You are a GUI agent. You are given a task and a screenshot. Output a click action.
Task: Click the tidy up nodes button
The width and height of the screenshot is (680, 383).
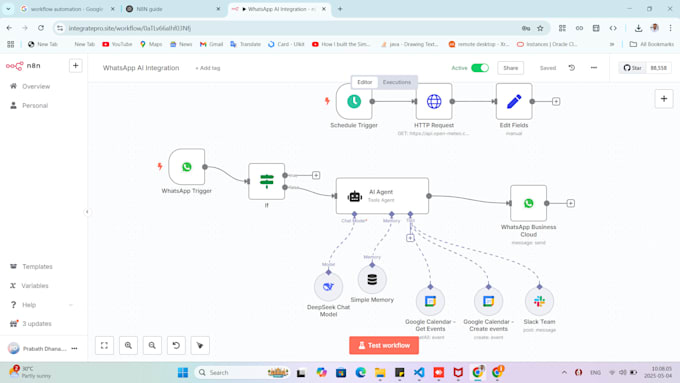[200, 345]
